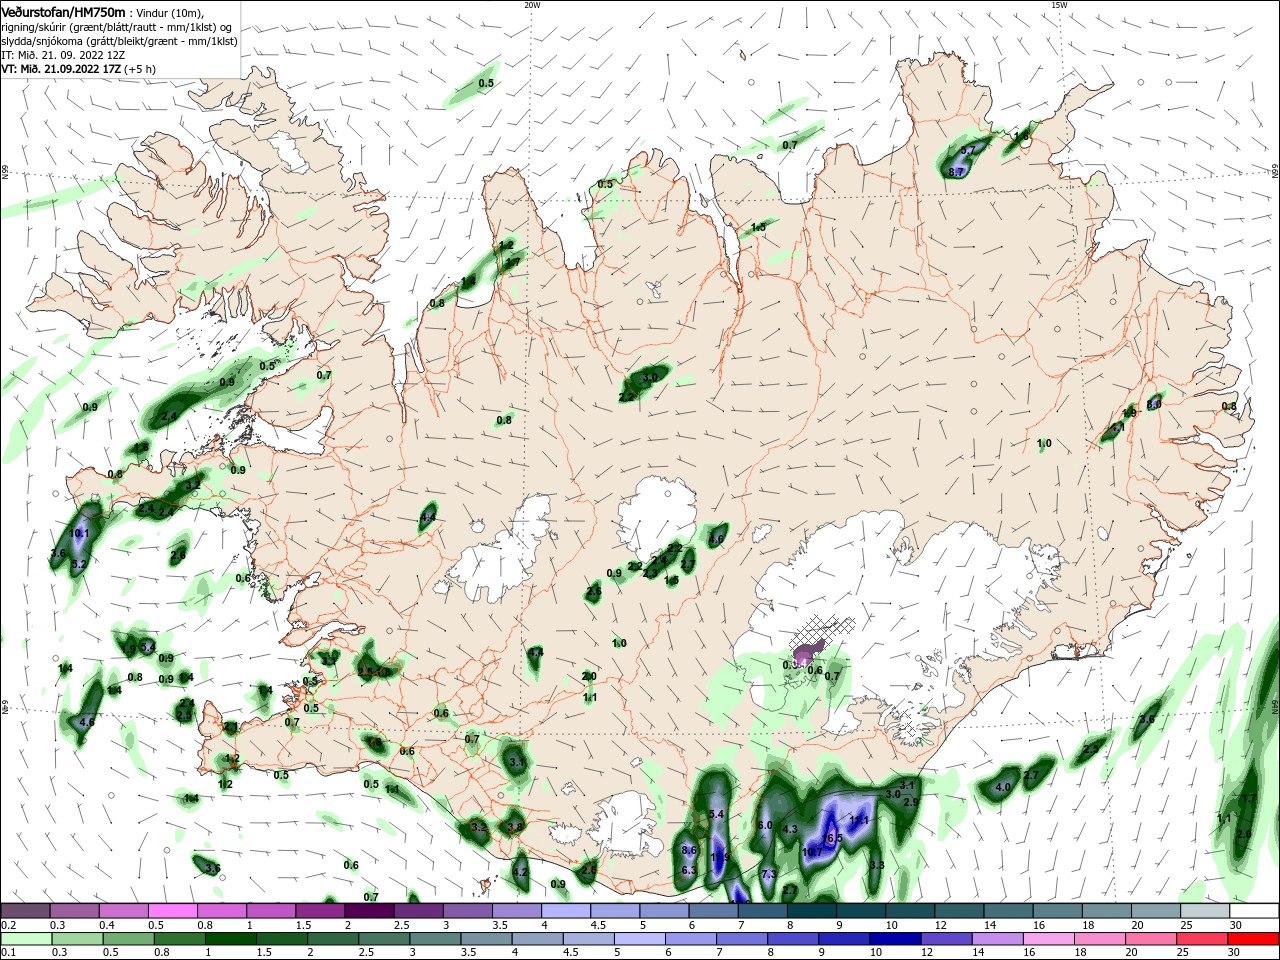Click the 2.9 precipitation value
1280x960 pixels.
point(910,802)
